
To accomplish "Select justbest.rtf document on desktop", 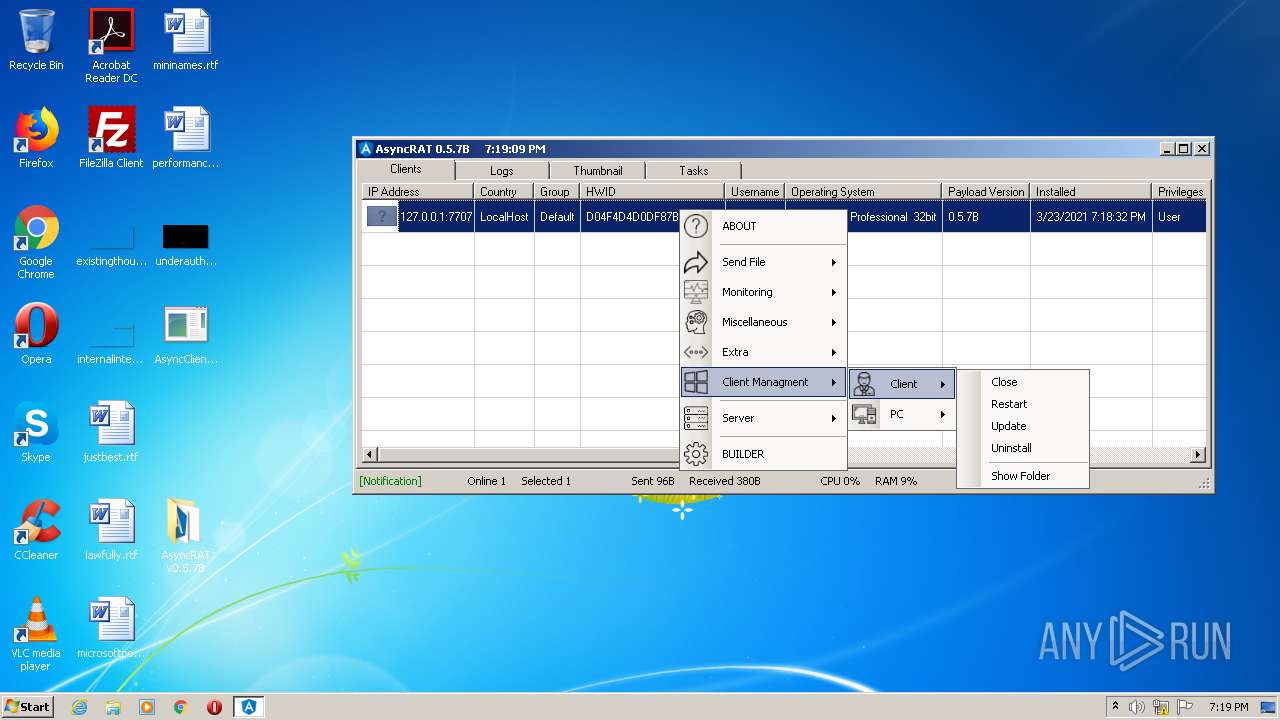I will (x=111, y=433).
